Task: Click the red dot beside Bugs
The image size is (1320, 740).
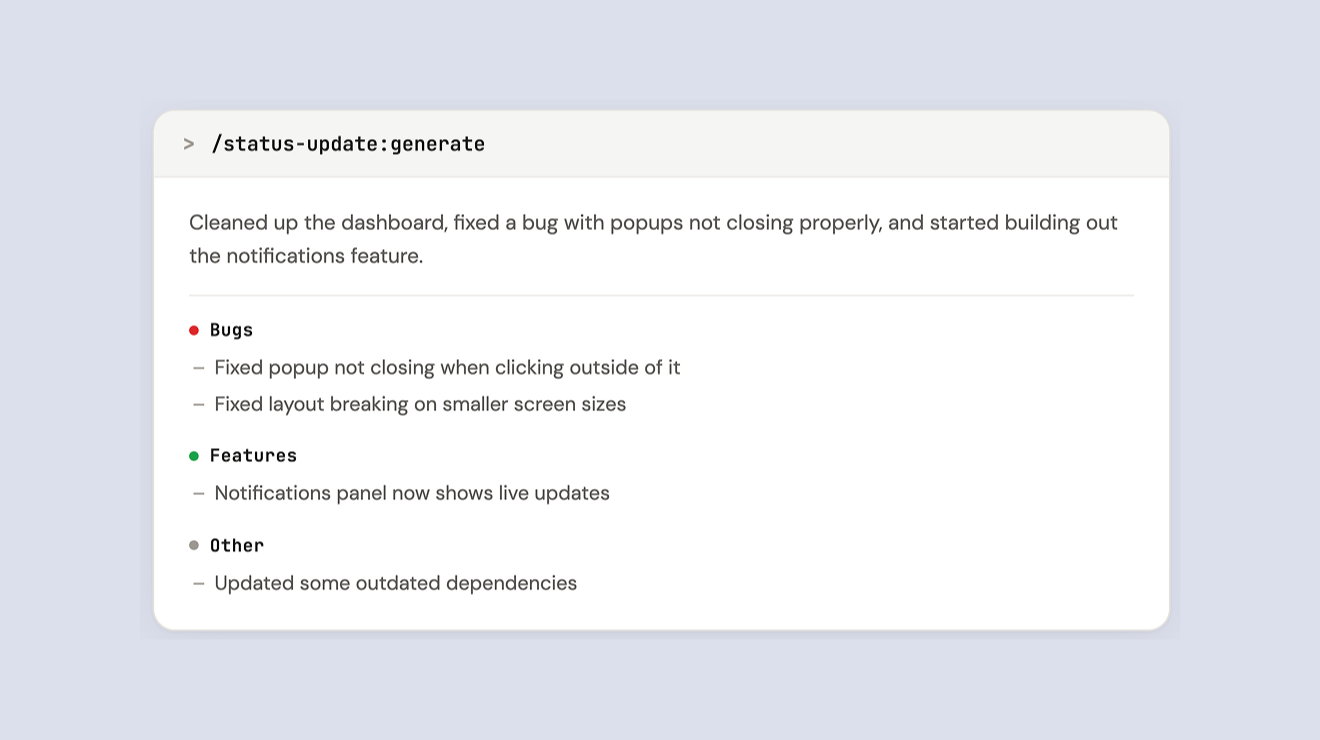Action: pos(194,330)
